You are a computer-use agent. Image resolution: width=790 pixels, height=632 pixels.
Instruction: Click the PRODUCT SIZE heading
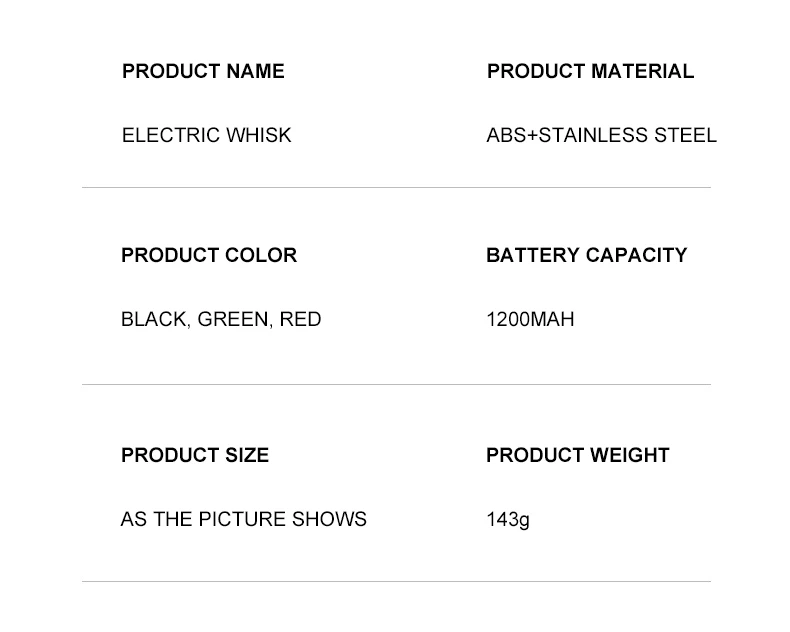pyautogui.click(x=195, y=455)
